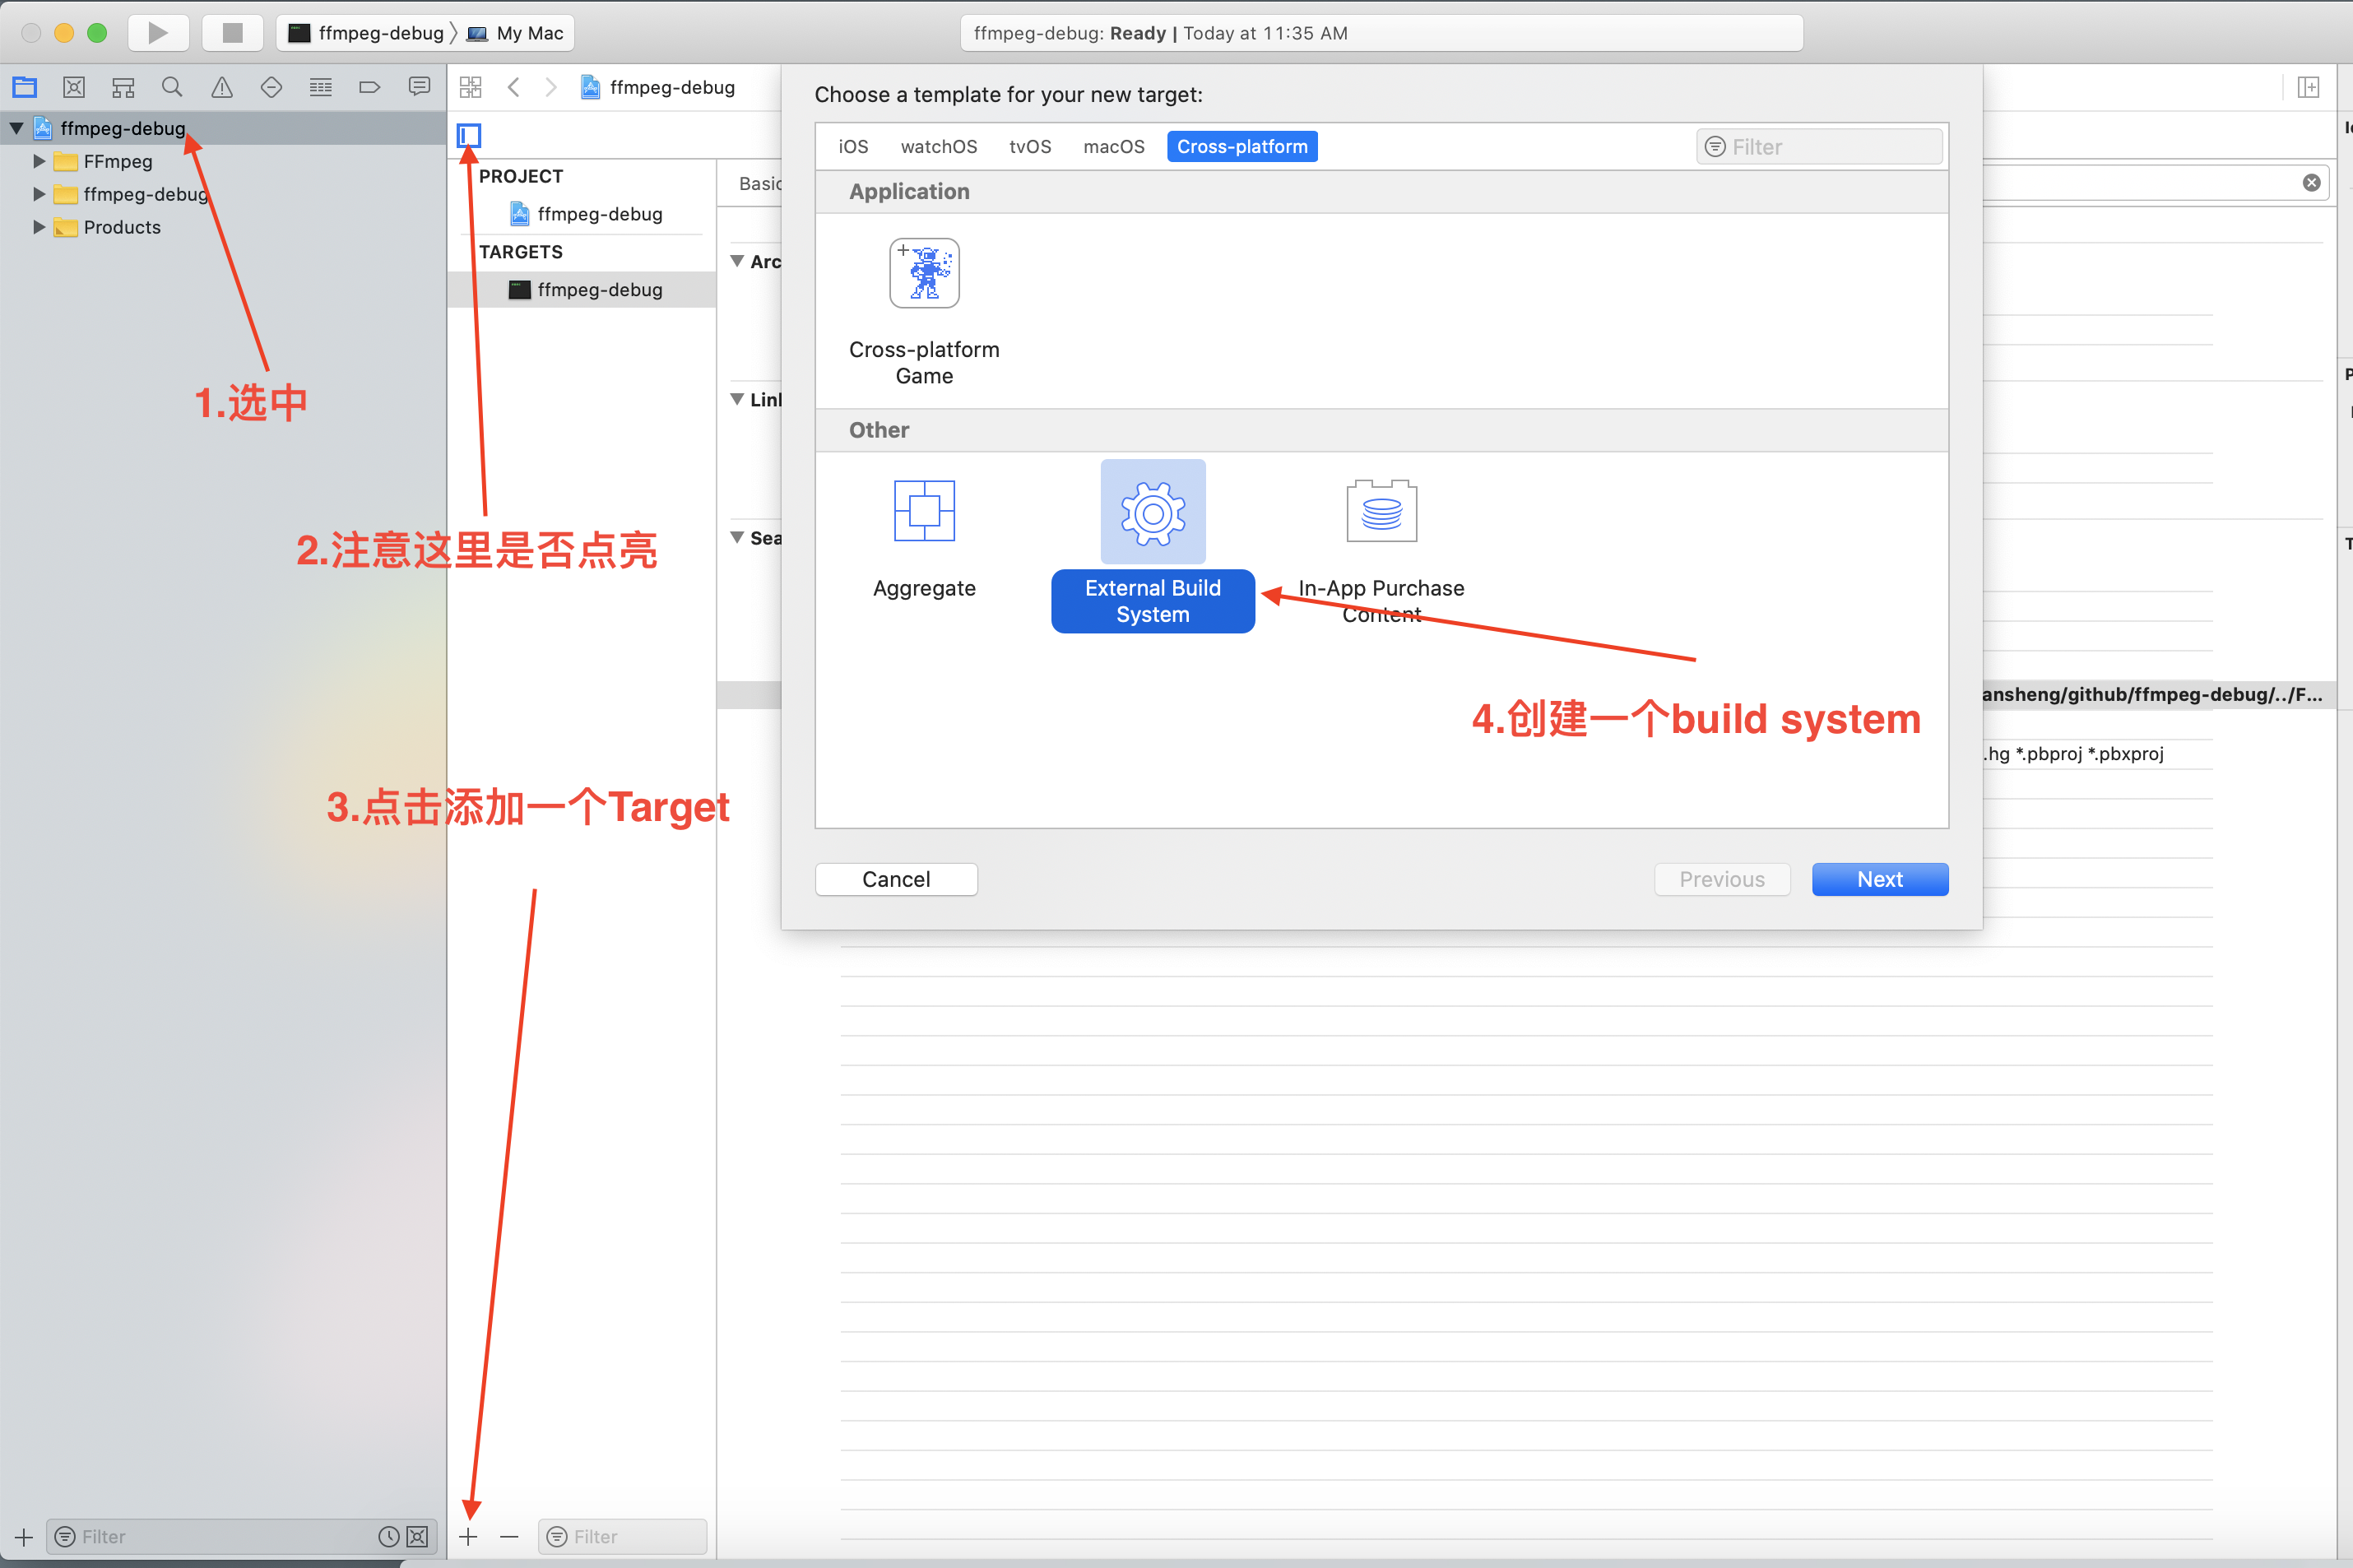The height and width of the screenshot is (1568, 2353).
Task: Expand the Products folder
Action: point(39,227)
